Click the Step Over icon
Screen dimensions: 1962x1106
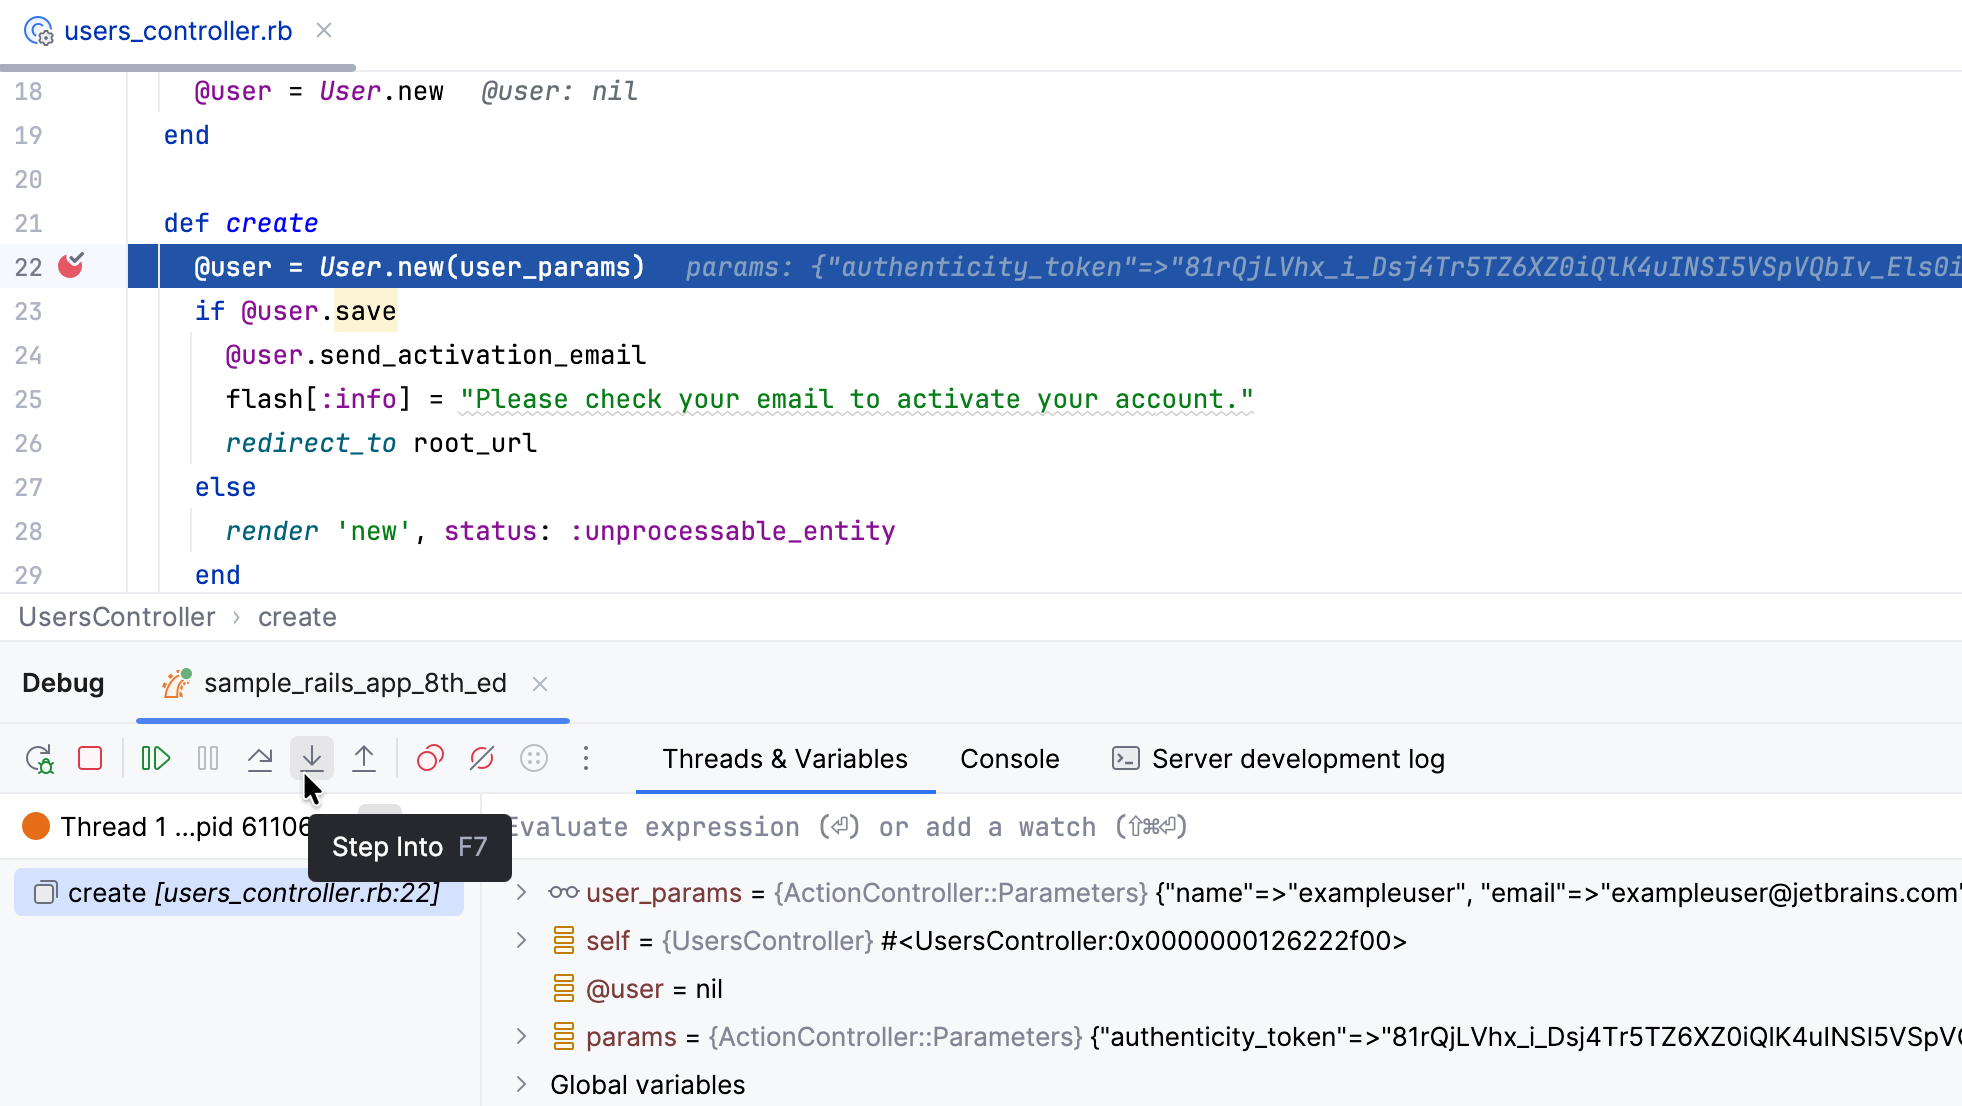[x=260, y=759]
